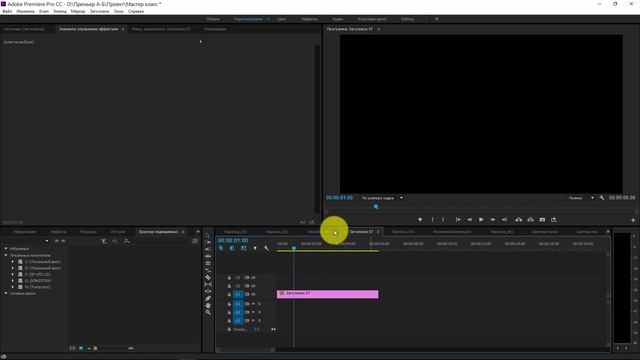Click the Lift button
The height and width of the screenshot is (360, 640).
(x=519, y=220)
